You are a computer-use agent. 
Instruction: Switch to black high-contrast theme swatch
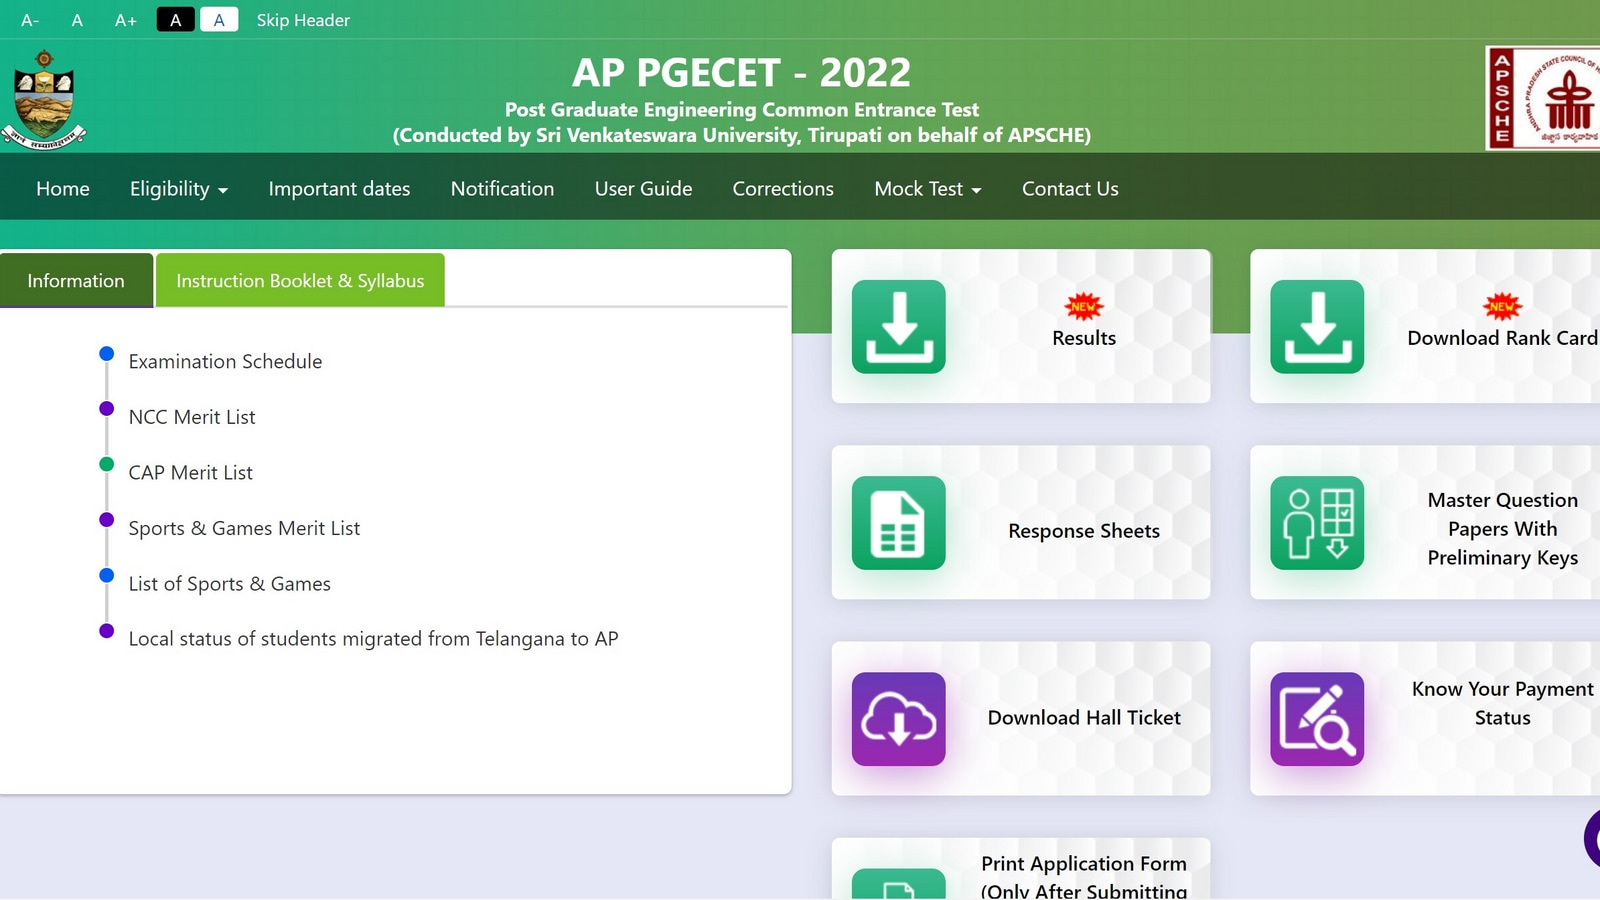176,20
